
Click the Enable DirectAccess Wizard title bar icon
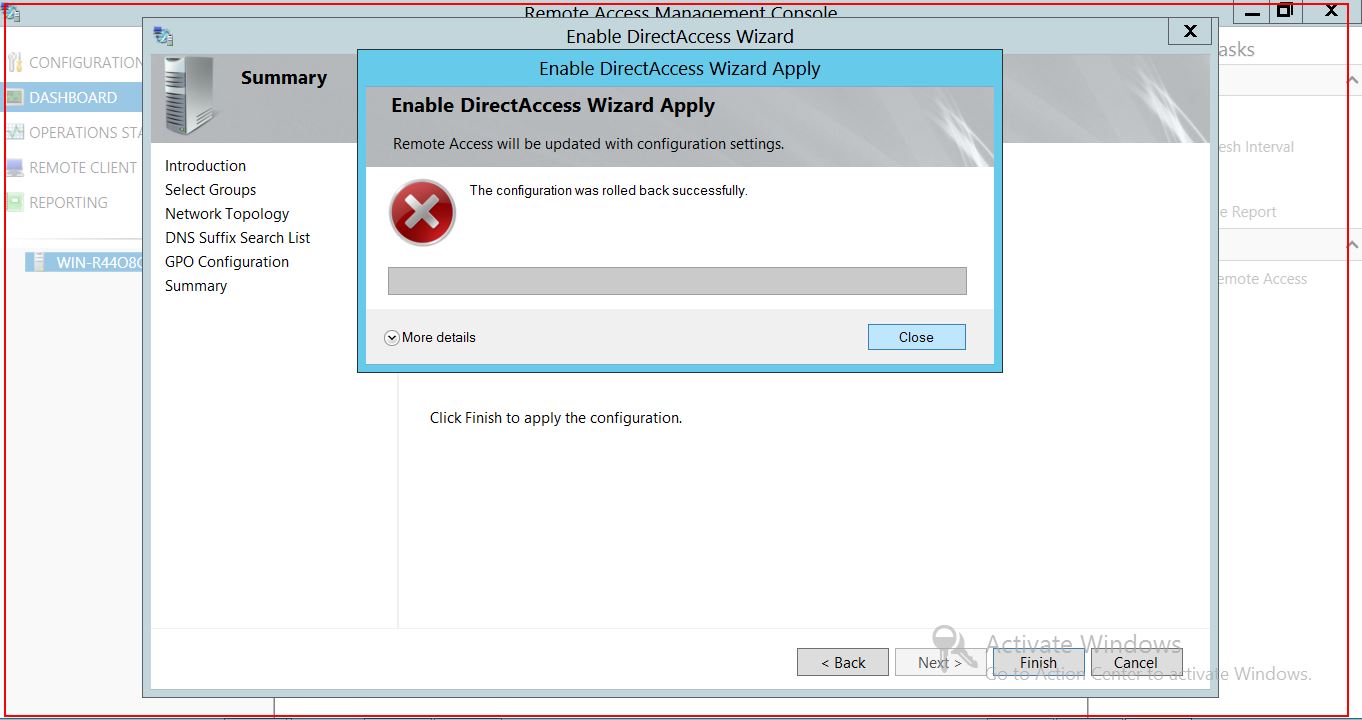point(163,36)
